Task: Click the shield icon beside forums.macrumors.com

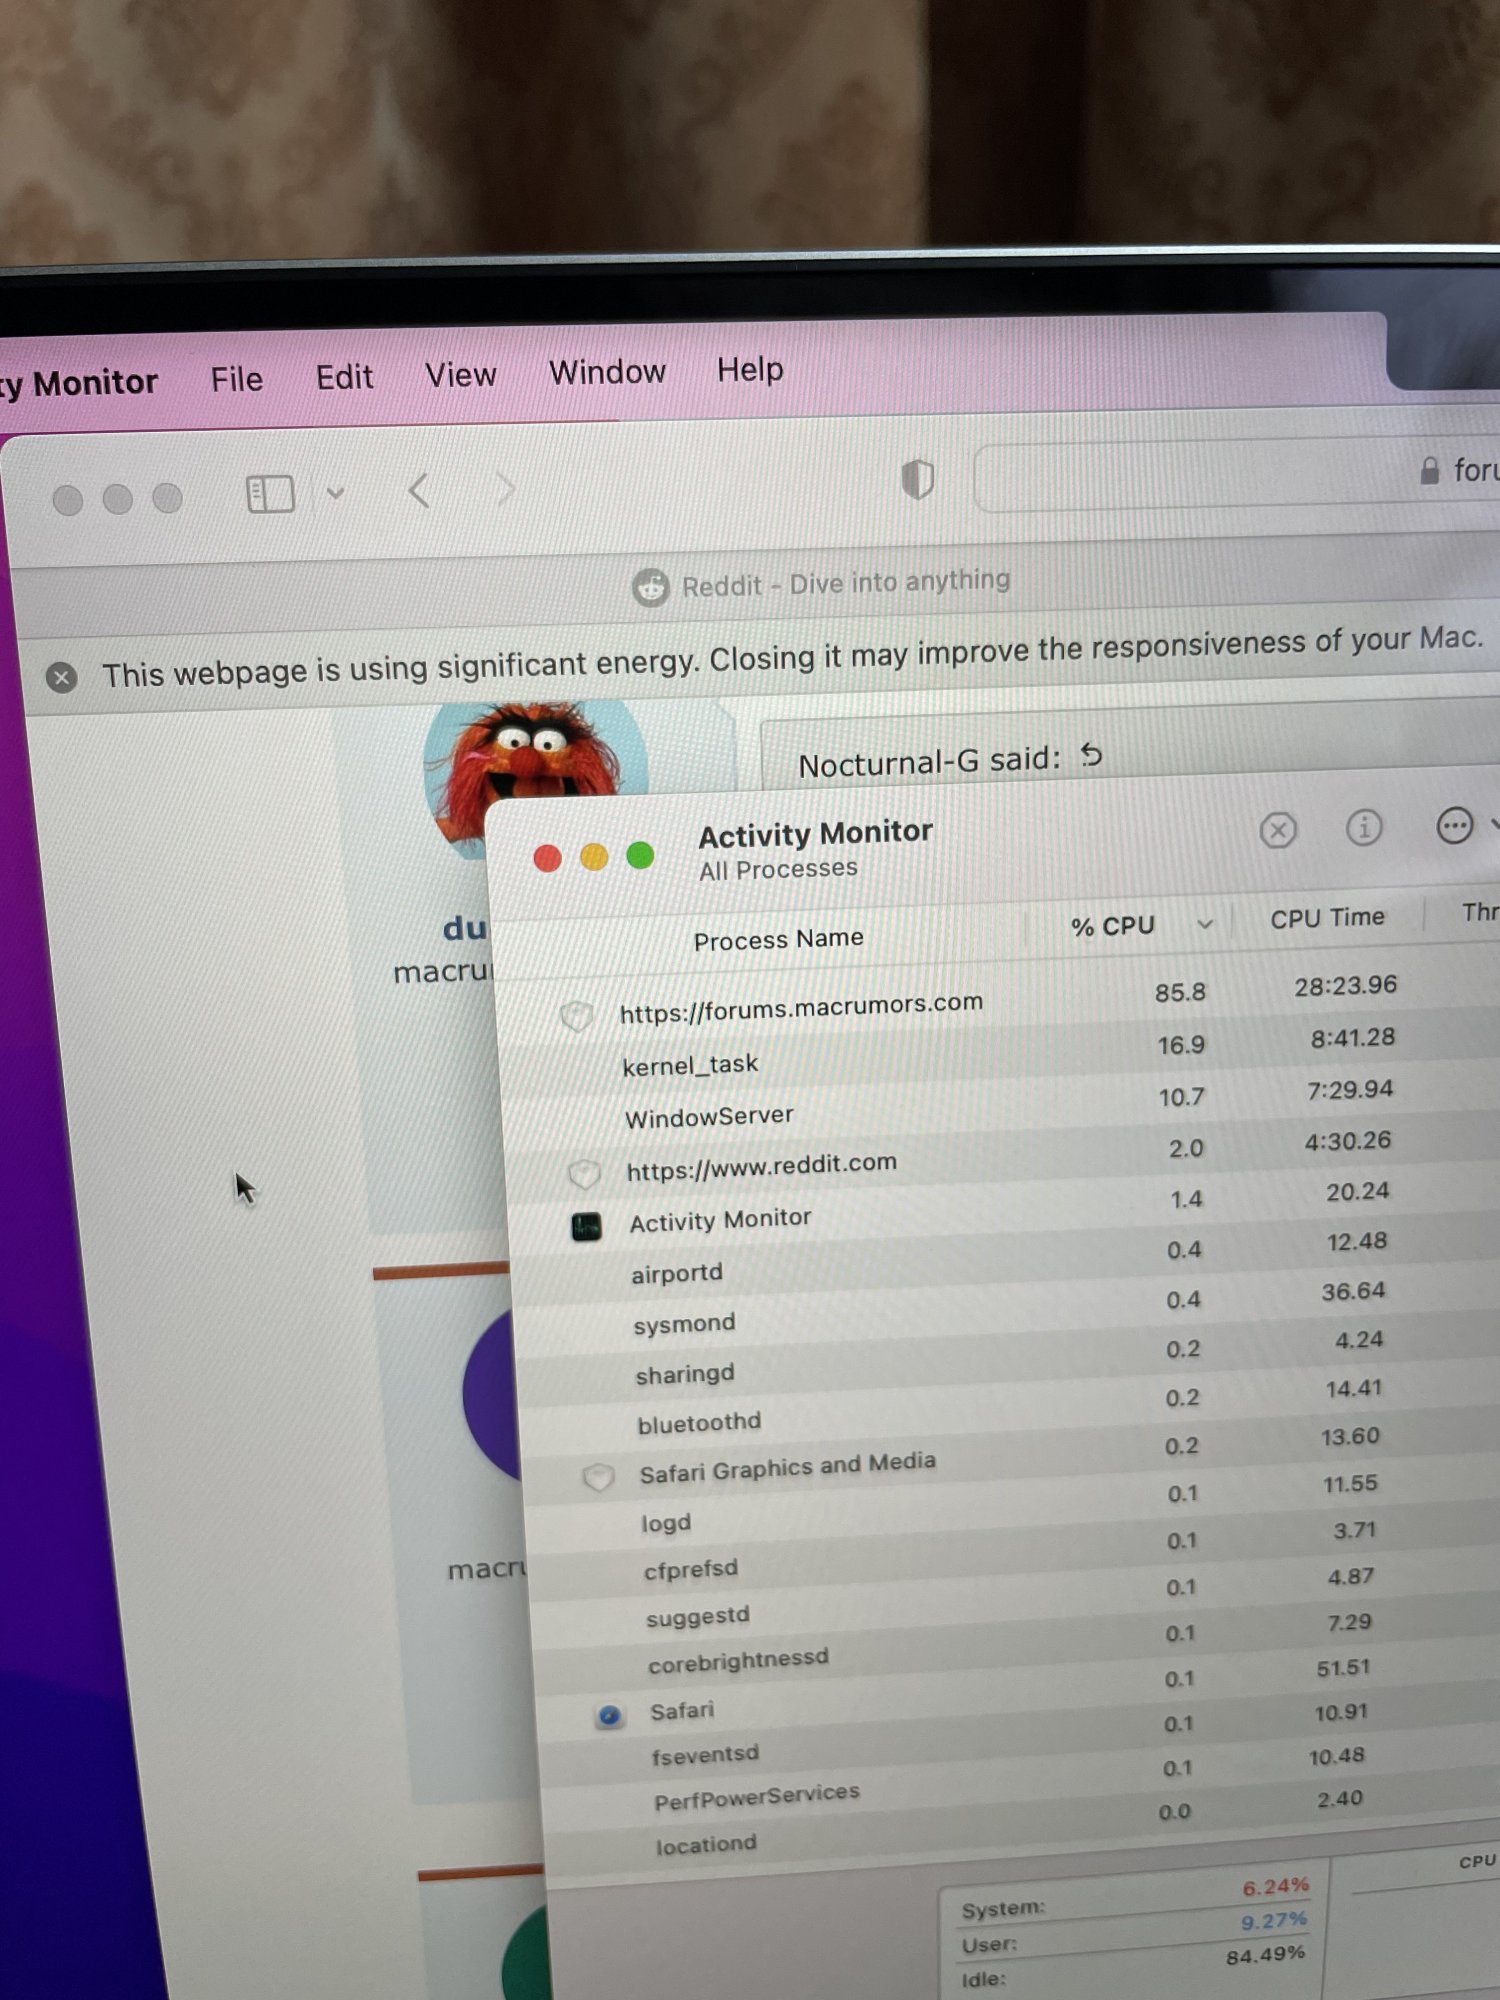Action: (577, 1016)
